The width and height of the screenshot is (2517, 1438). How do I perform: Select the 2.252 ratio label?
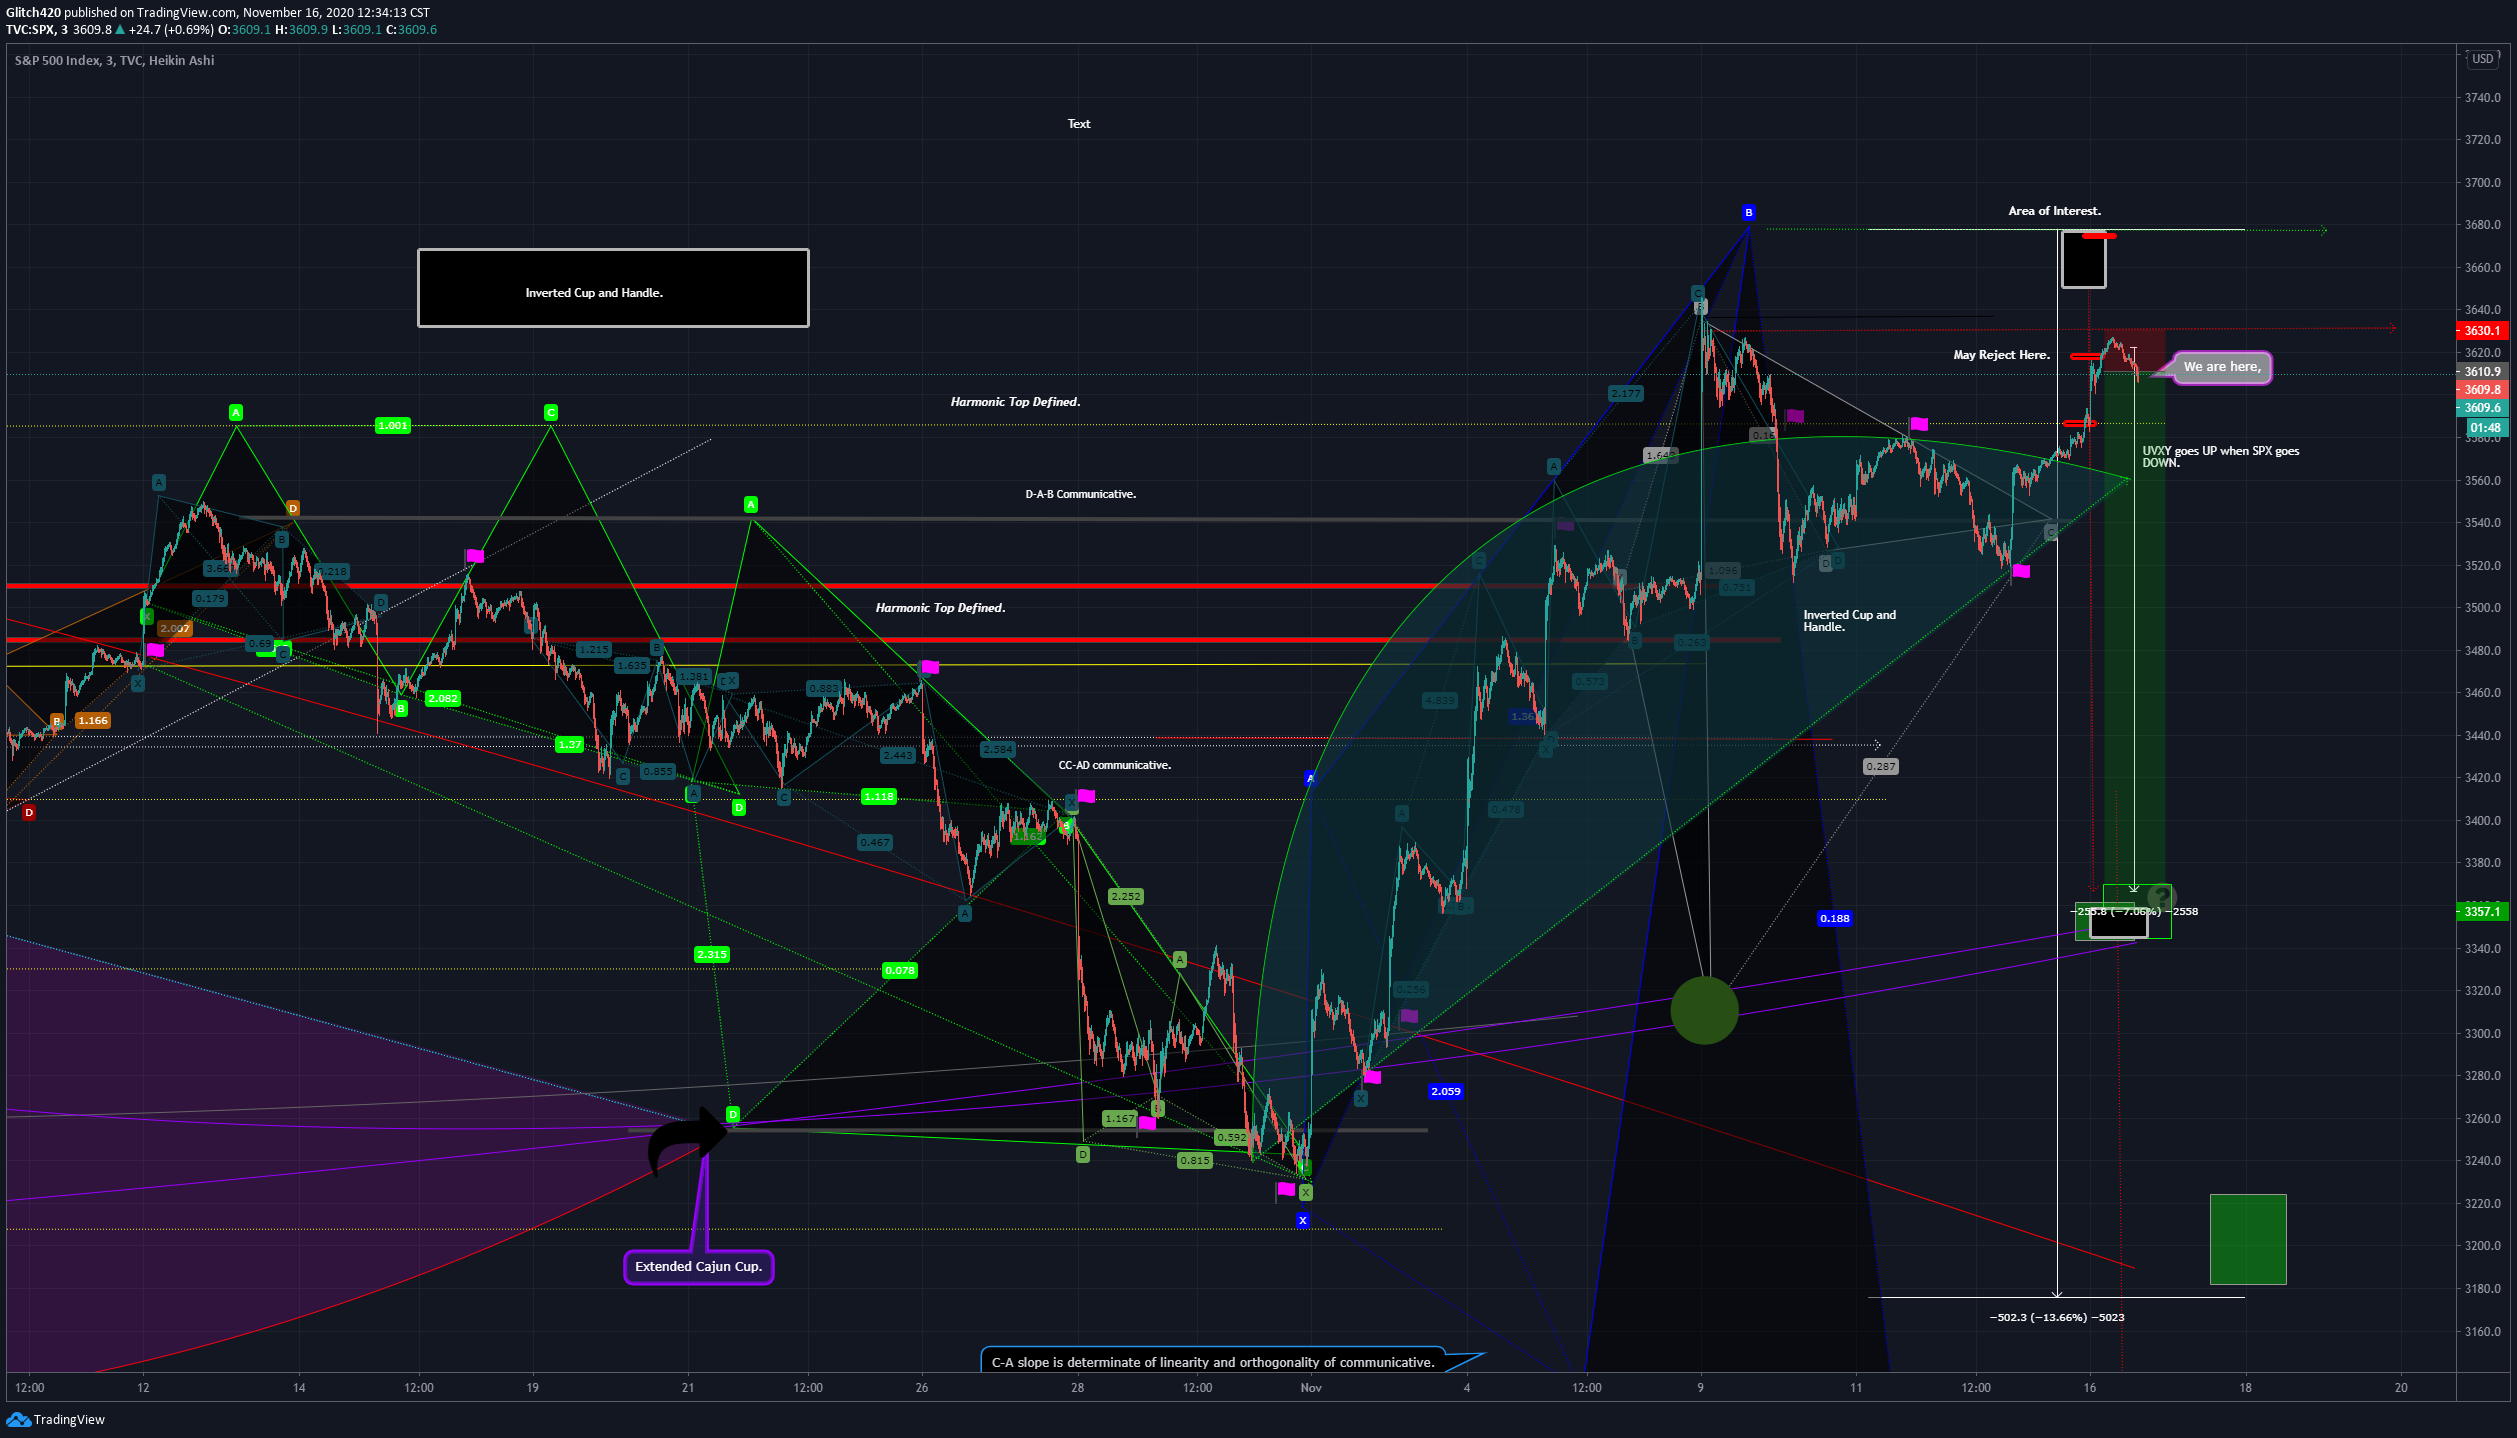1125,896
